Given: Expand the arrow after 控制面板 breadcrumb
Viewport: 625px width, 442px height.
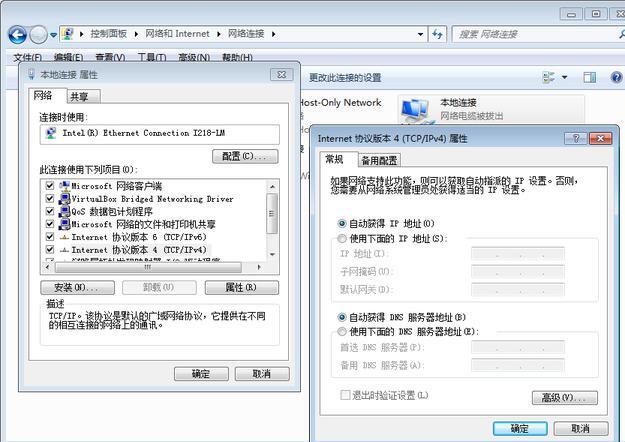Looking at the screenshot, I should pos(136,34).
